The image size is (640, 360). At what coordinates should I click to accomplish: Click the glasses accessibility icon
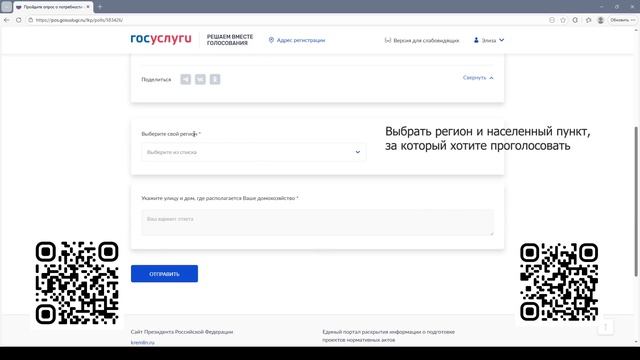point(388,40)
